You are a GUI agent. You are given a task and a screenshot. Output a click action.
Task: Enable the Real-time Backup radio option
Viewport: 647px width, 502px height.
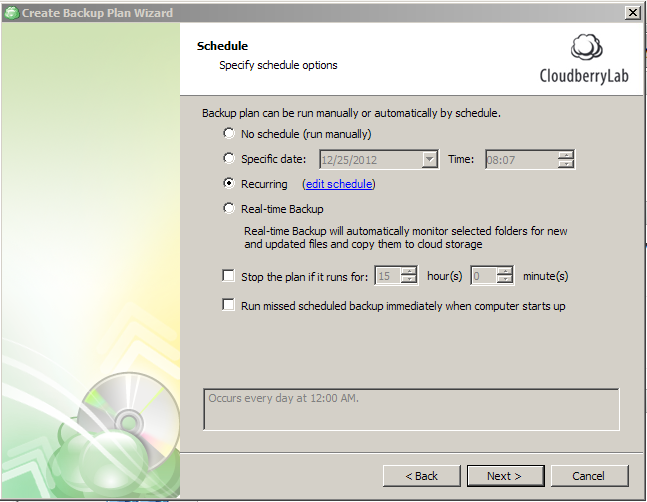[x=230, y=209]
